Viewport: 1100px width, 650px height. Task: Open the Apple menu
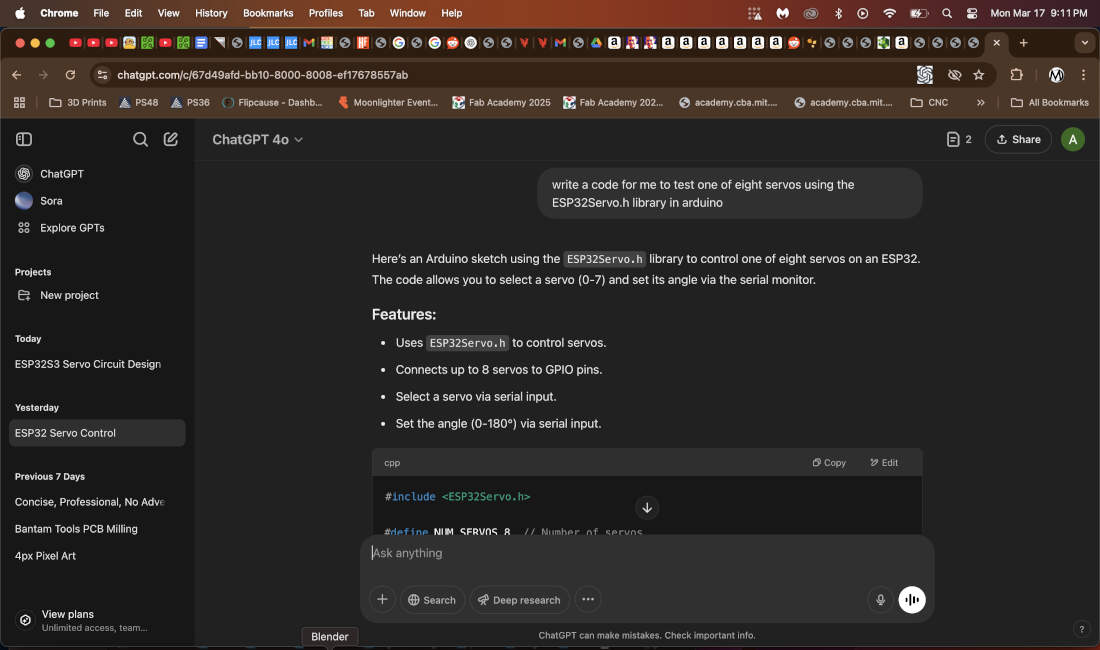pyautogui.click(x=20, y=13)
